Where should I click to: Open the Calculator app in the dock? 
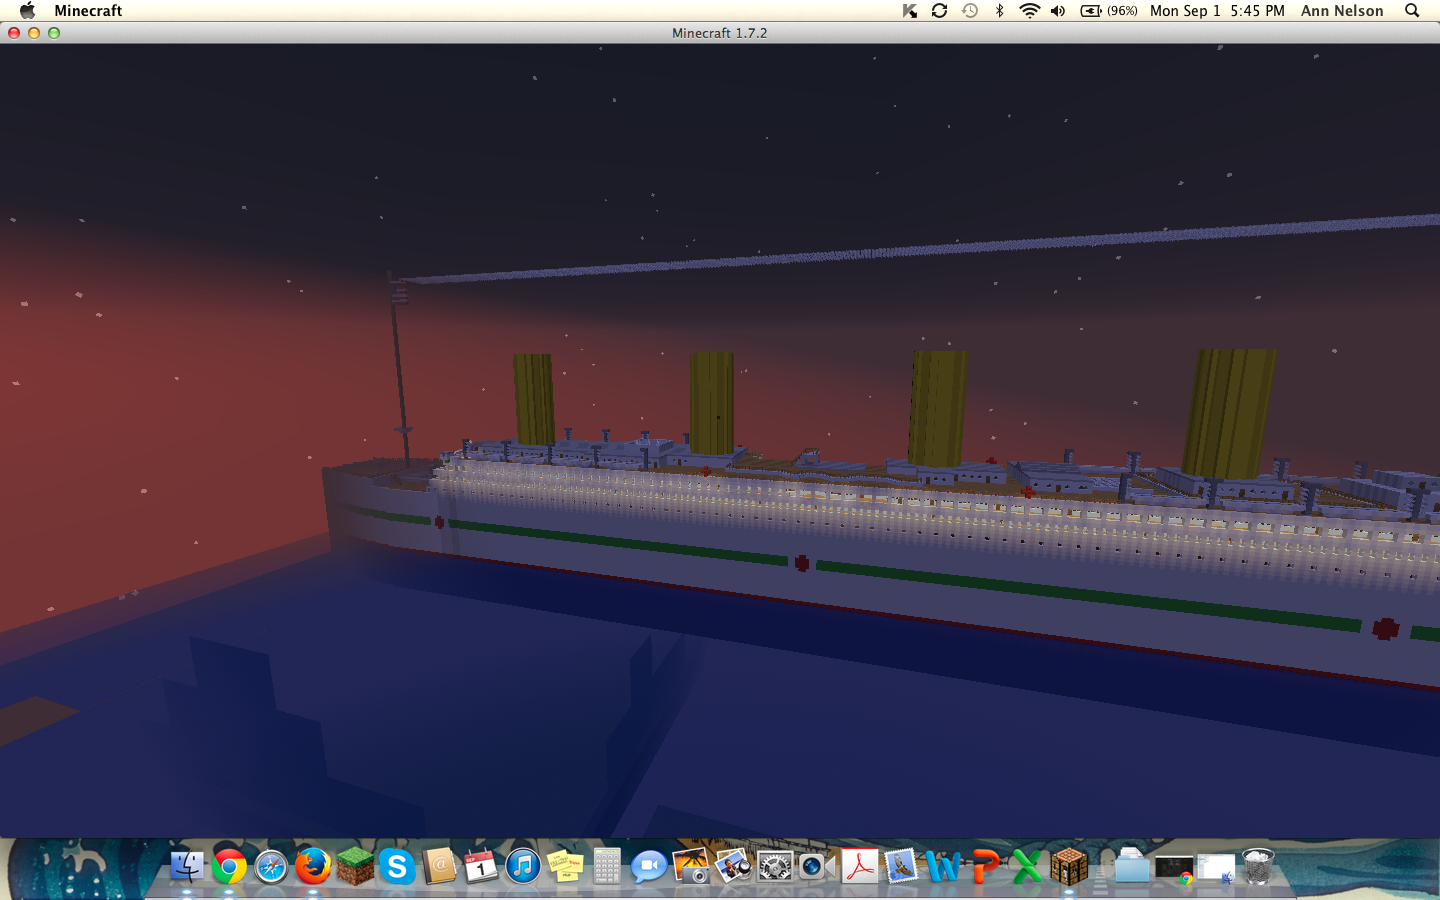607,866
